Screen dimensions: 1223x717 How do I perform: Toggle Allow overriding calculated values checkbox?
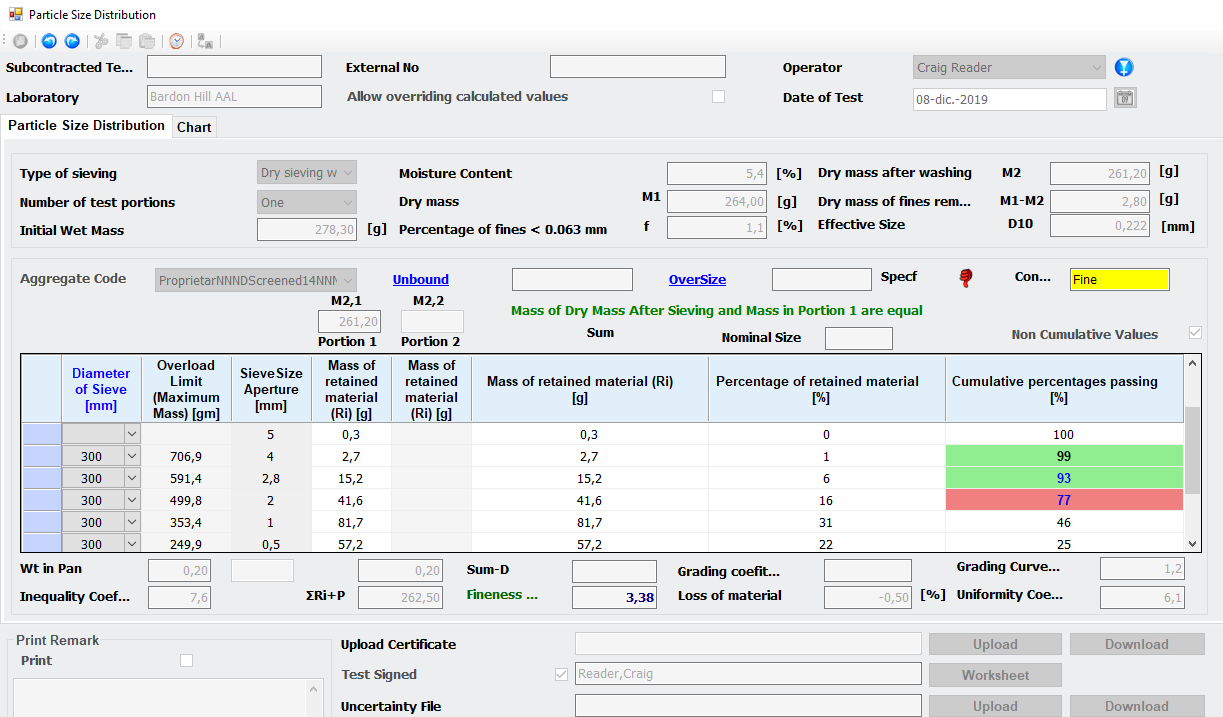click(x=718, y=97)
